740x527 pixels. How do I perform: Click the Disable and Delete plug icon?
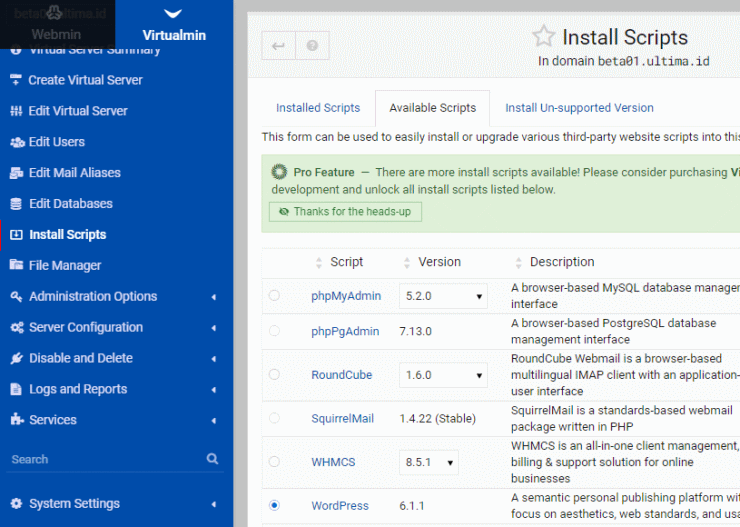[x=17, y=358]
